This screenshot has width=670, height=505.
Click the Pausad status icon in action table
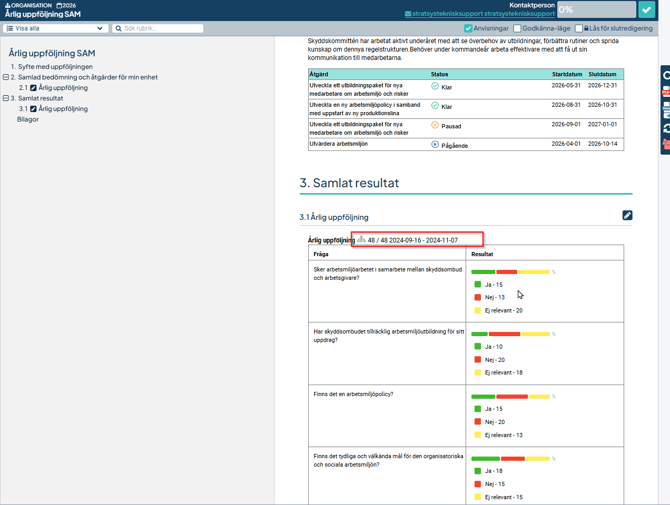point(435,125)
